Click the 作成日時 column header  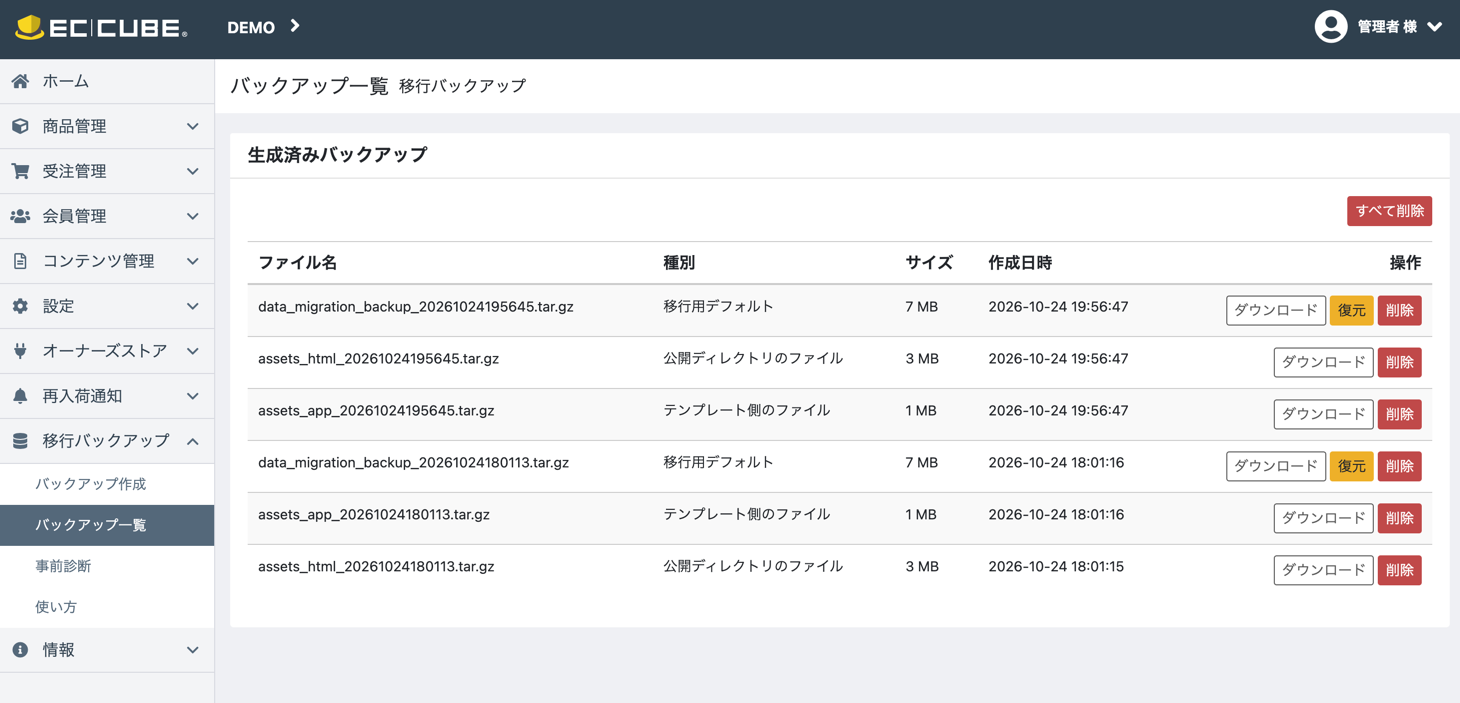1020,263
